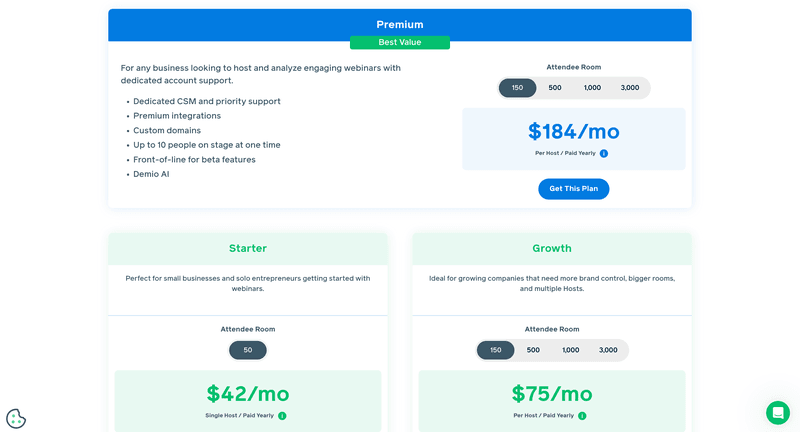Click the Premium price info icon
This screenshot has height=432, width=800.
coord(604,154)
